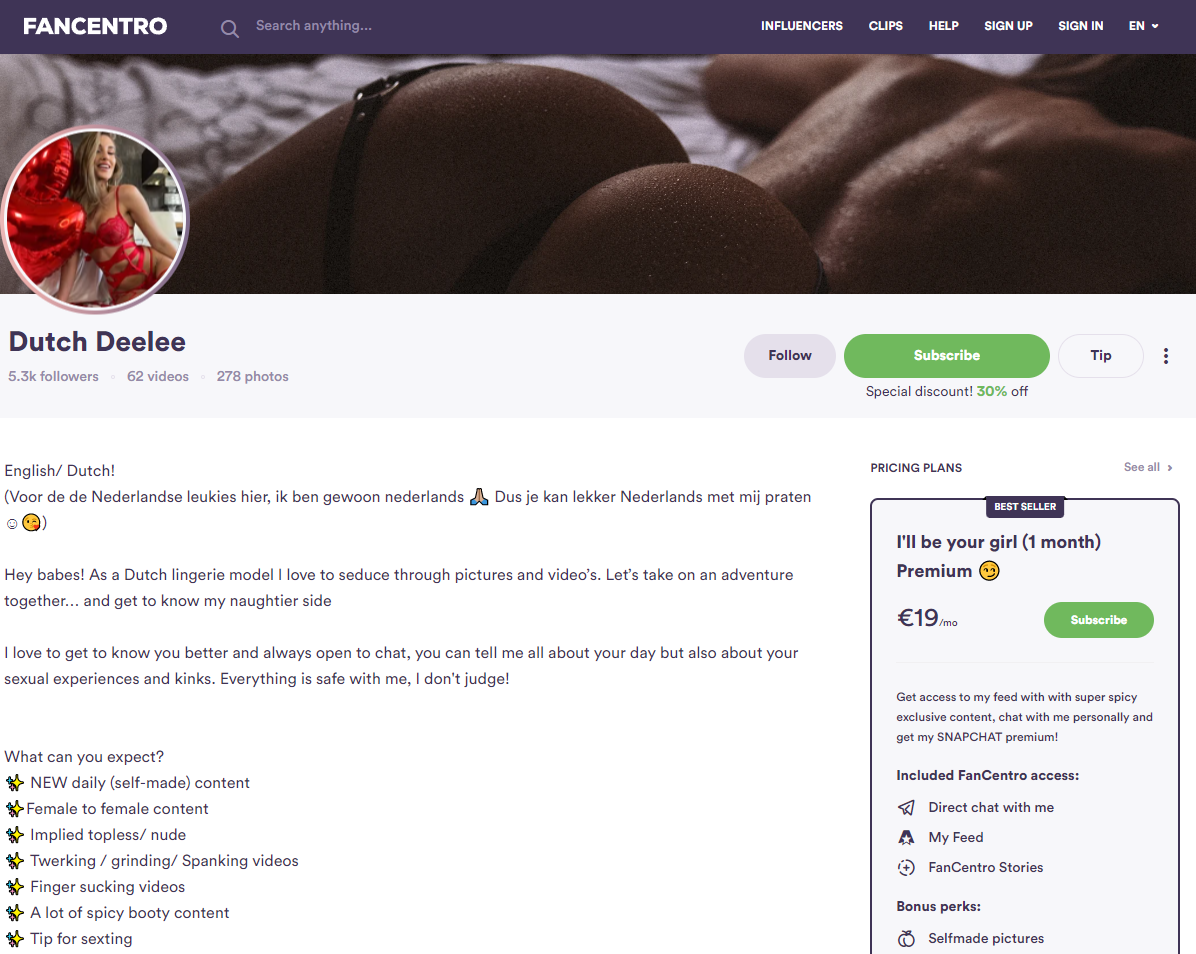Open the EN language dropdown
The image size is (1196, 954).
[x=1143, y=26]
